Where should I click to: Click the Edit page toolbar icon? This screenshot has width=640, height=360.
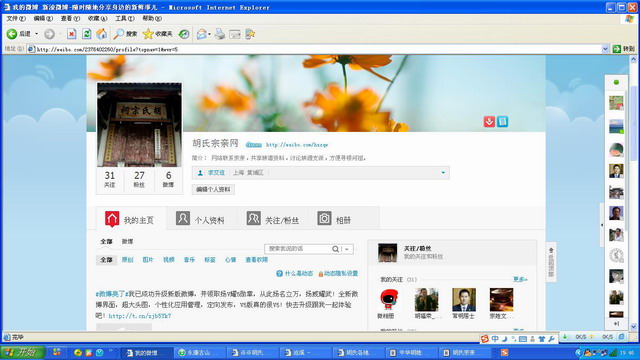[235, 34]
